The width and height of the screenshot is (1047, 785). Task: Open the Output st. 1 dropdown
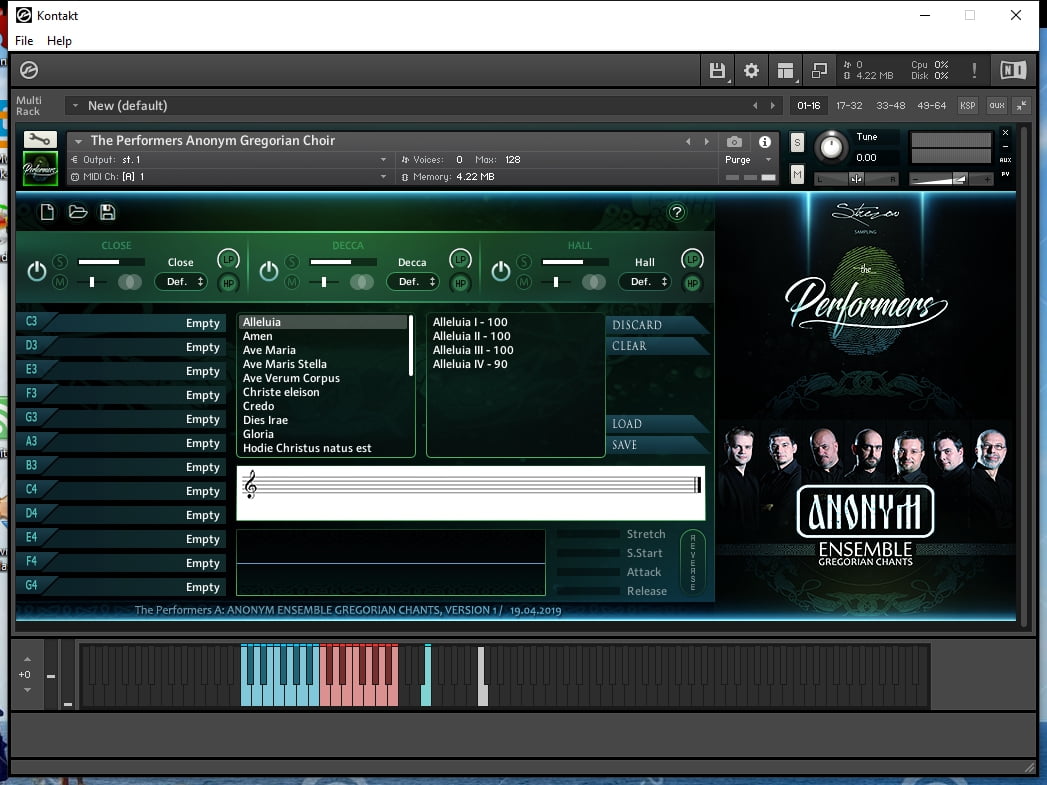[229, 160]
